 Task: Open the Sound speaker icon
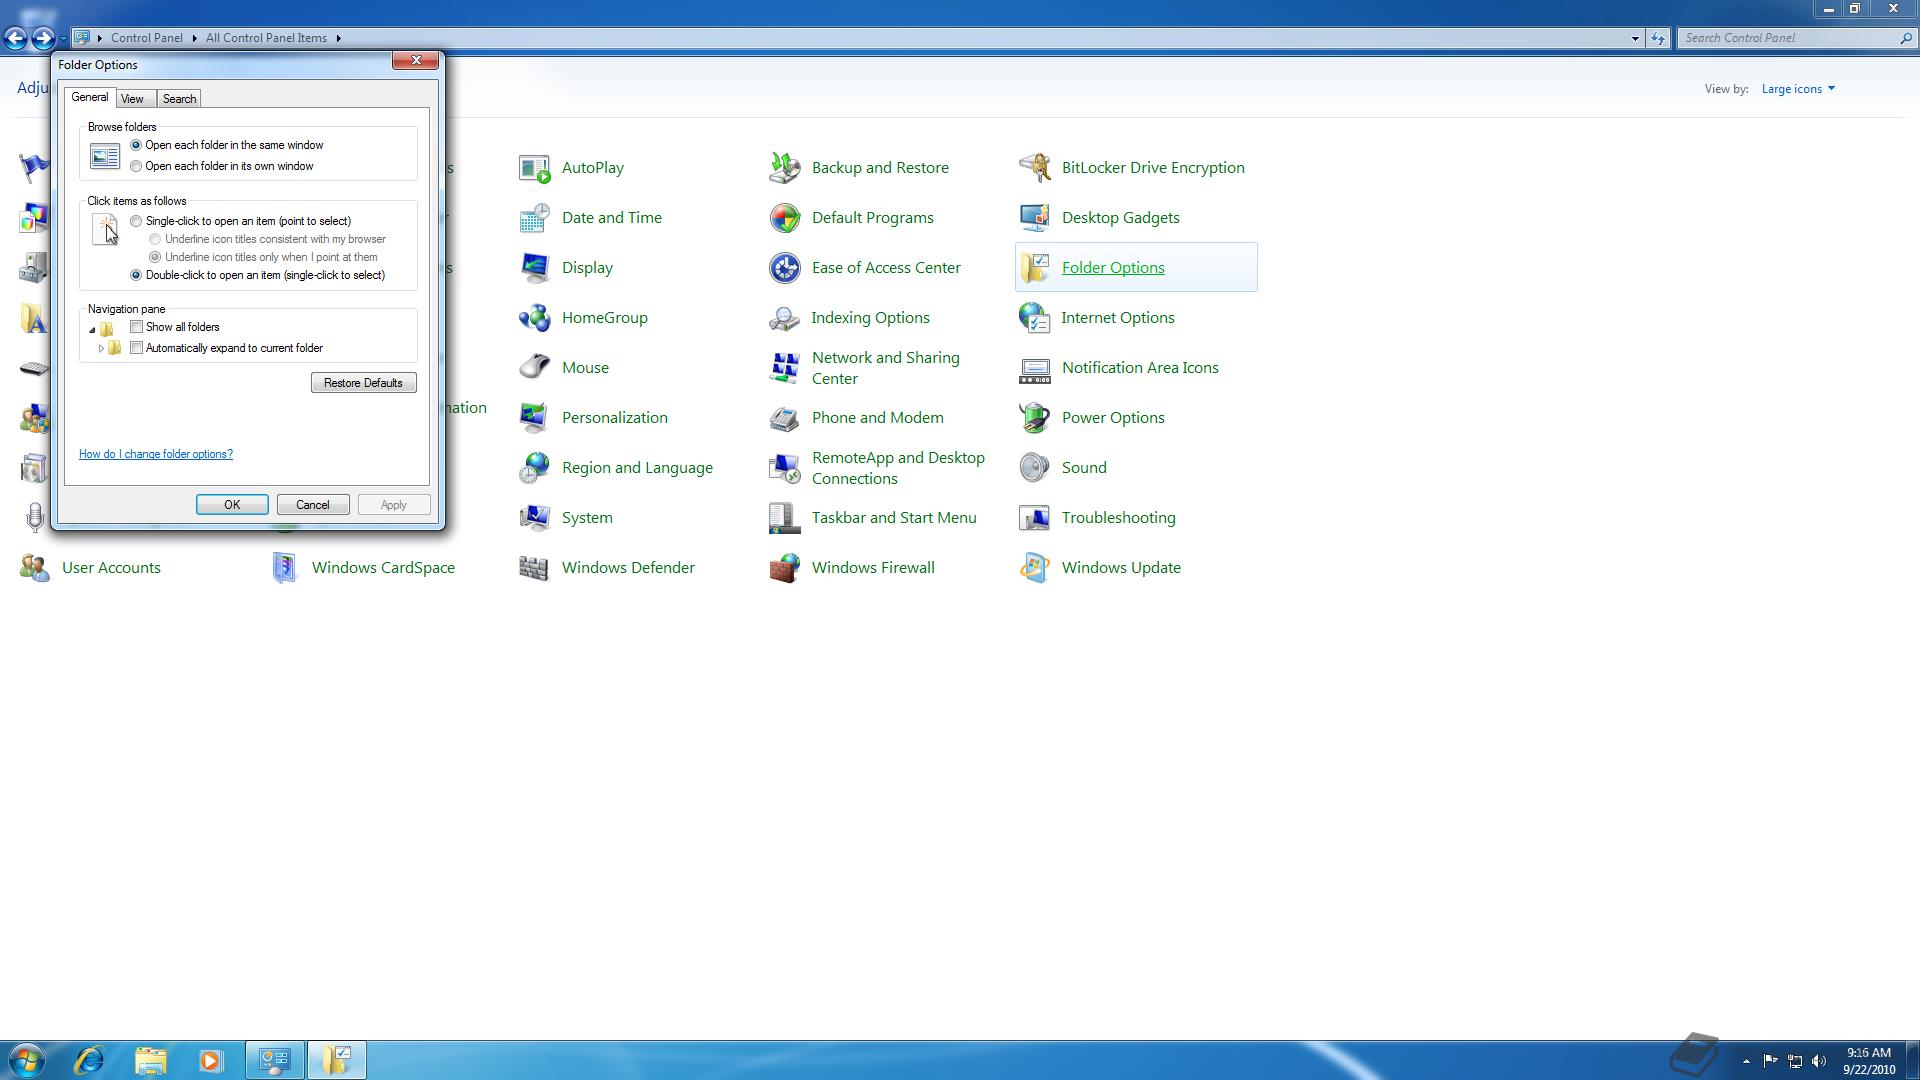coord(1035,468)
